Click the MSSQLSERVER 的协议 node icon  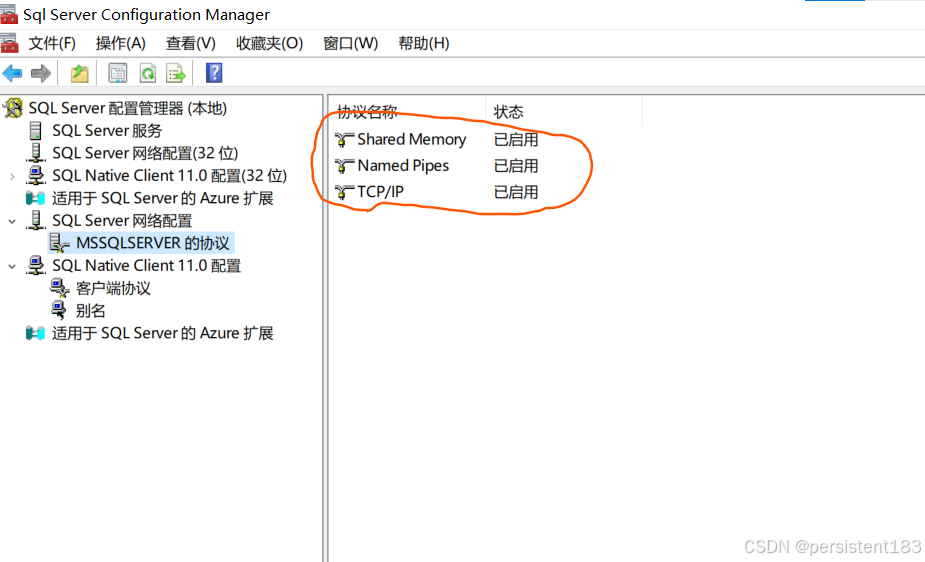point(60,243)
